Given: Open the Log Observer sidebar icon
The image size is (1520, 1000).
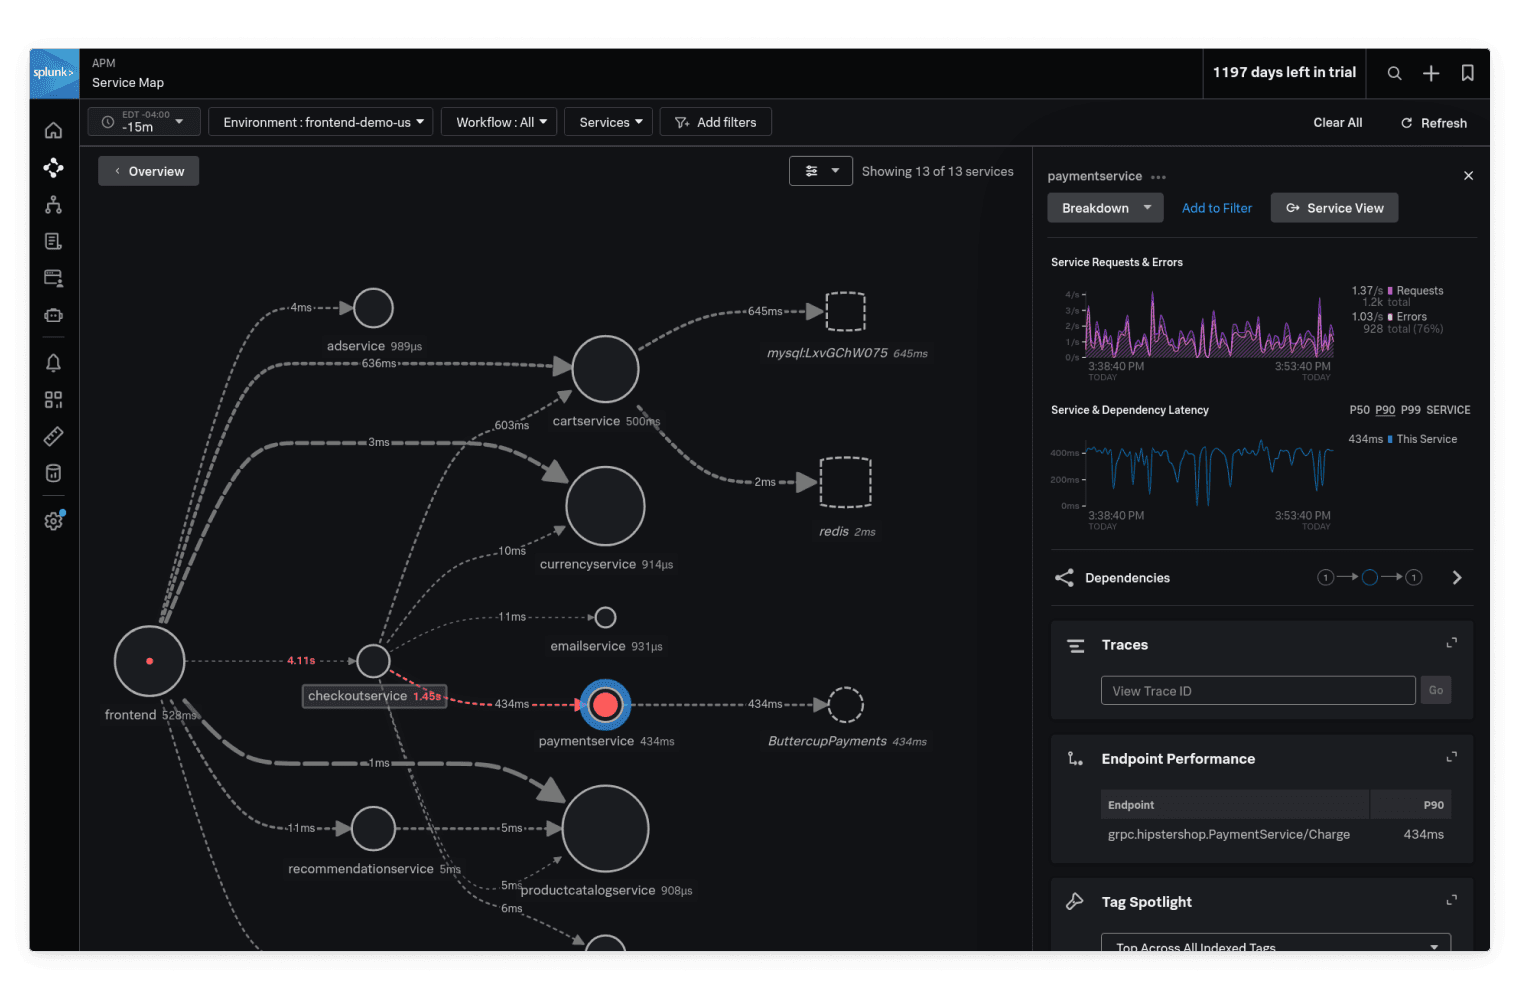Looking at the screenshot, I should [x=53, y=241].
